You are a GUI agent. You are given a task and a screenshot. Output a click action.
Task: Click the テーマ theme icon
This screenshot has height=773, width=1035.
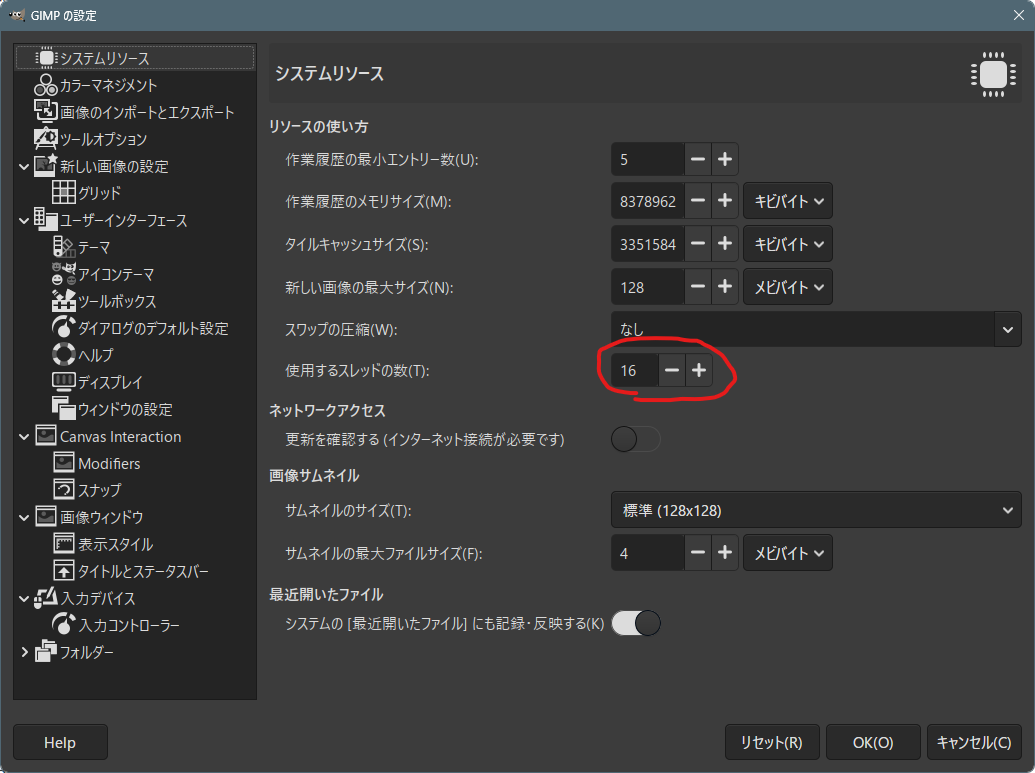(64, 247)
